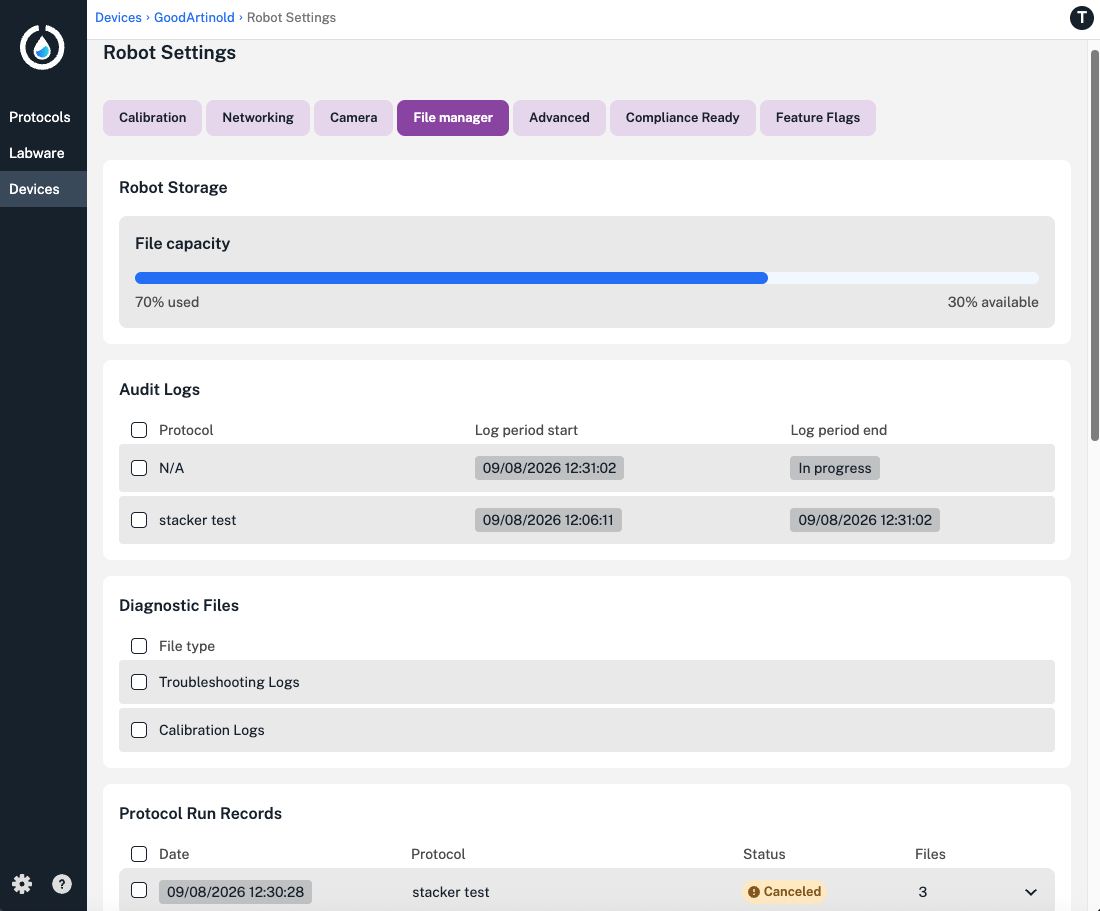The width and height of the screenshot is (1100, 911).
Task: Click the Calibration Logs row label
Action: (x=212, y=730)
